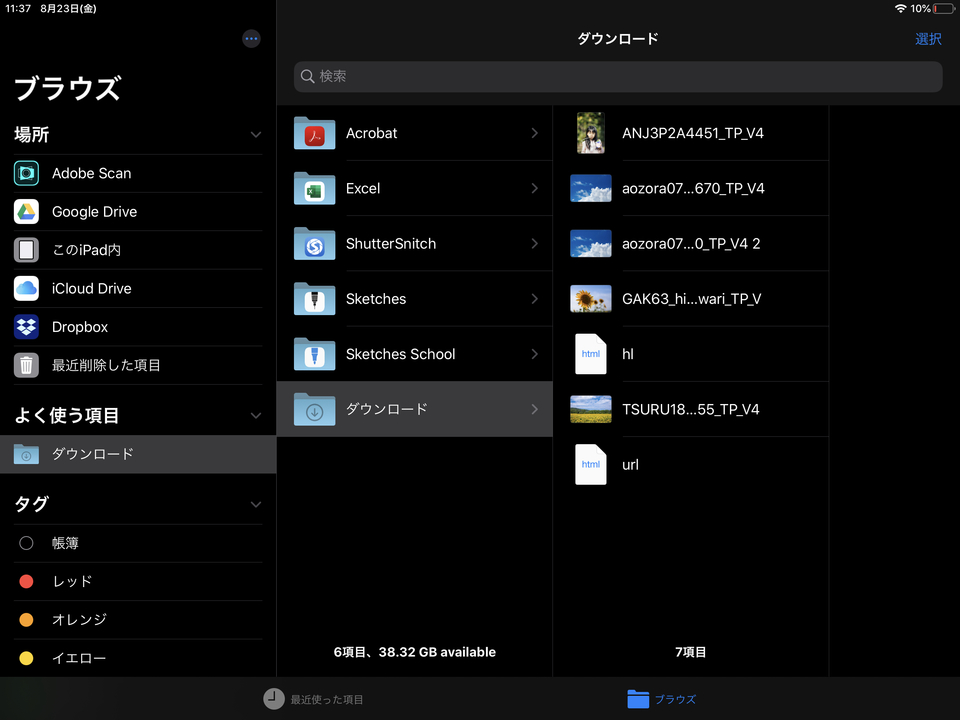Collapse the よく使う項目 section

point(256,416)
